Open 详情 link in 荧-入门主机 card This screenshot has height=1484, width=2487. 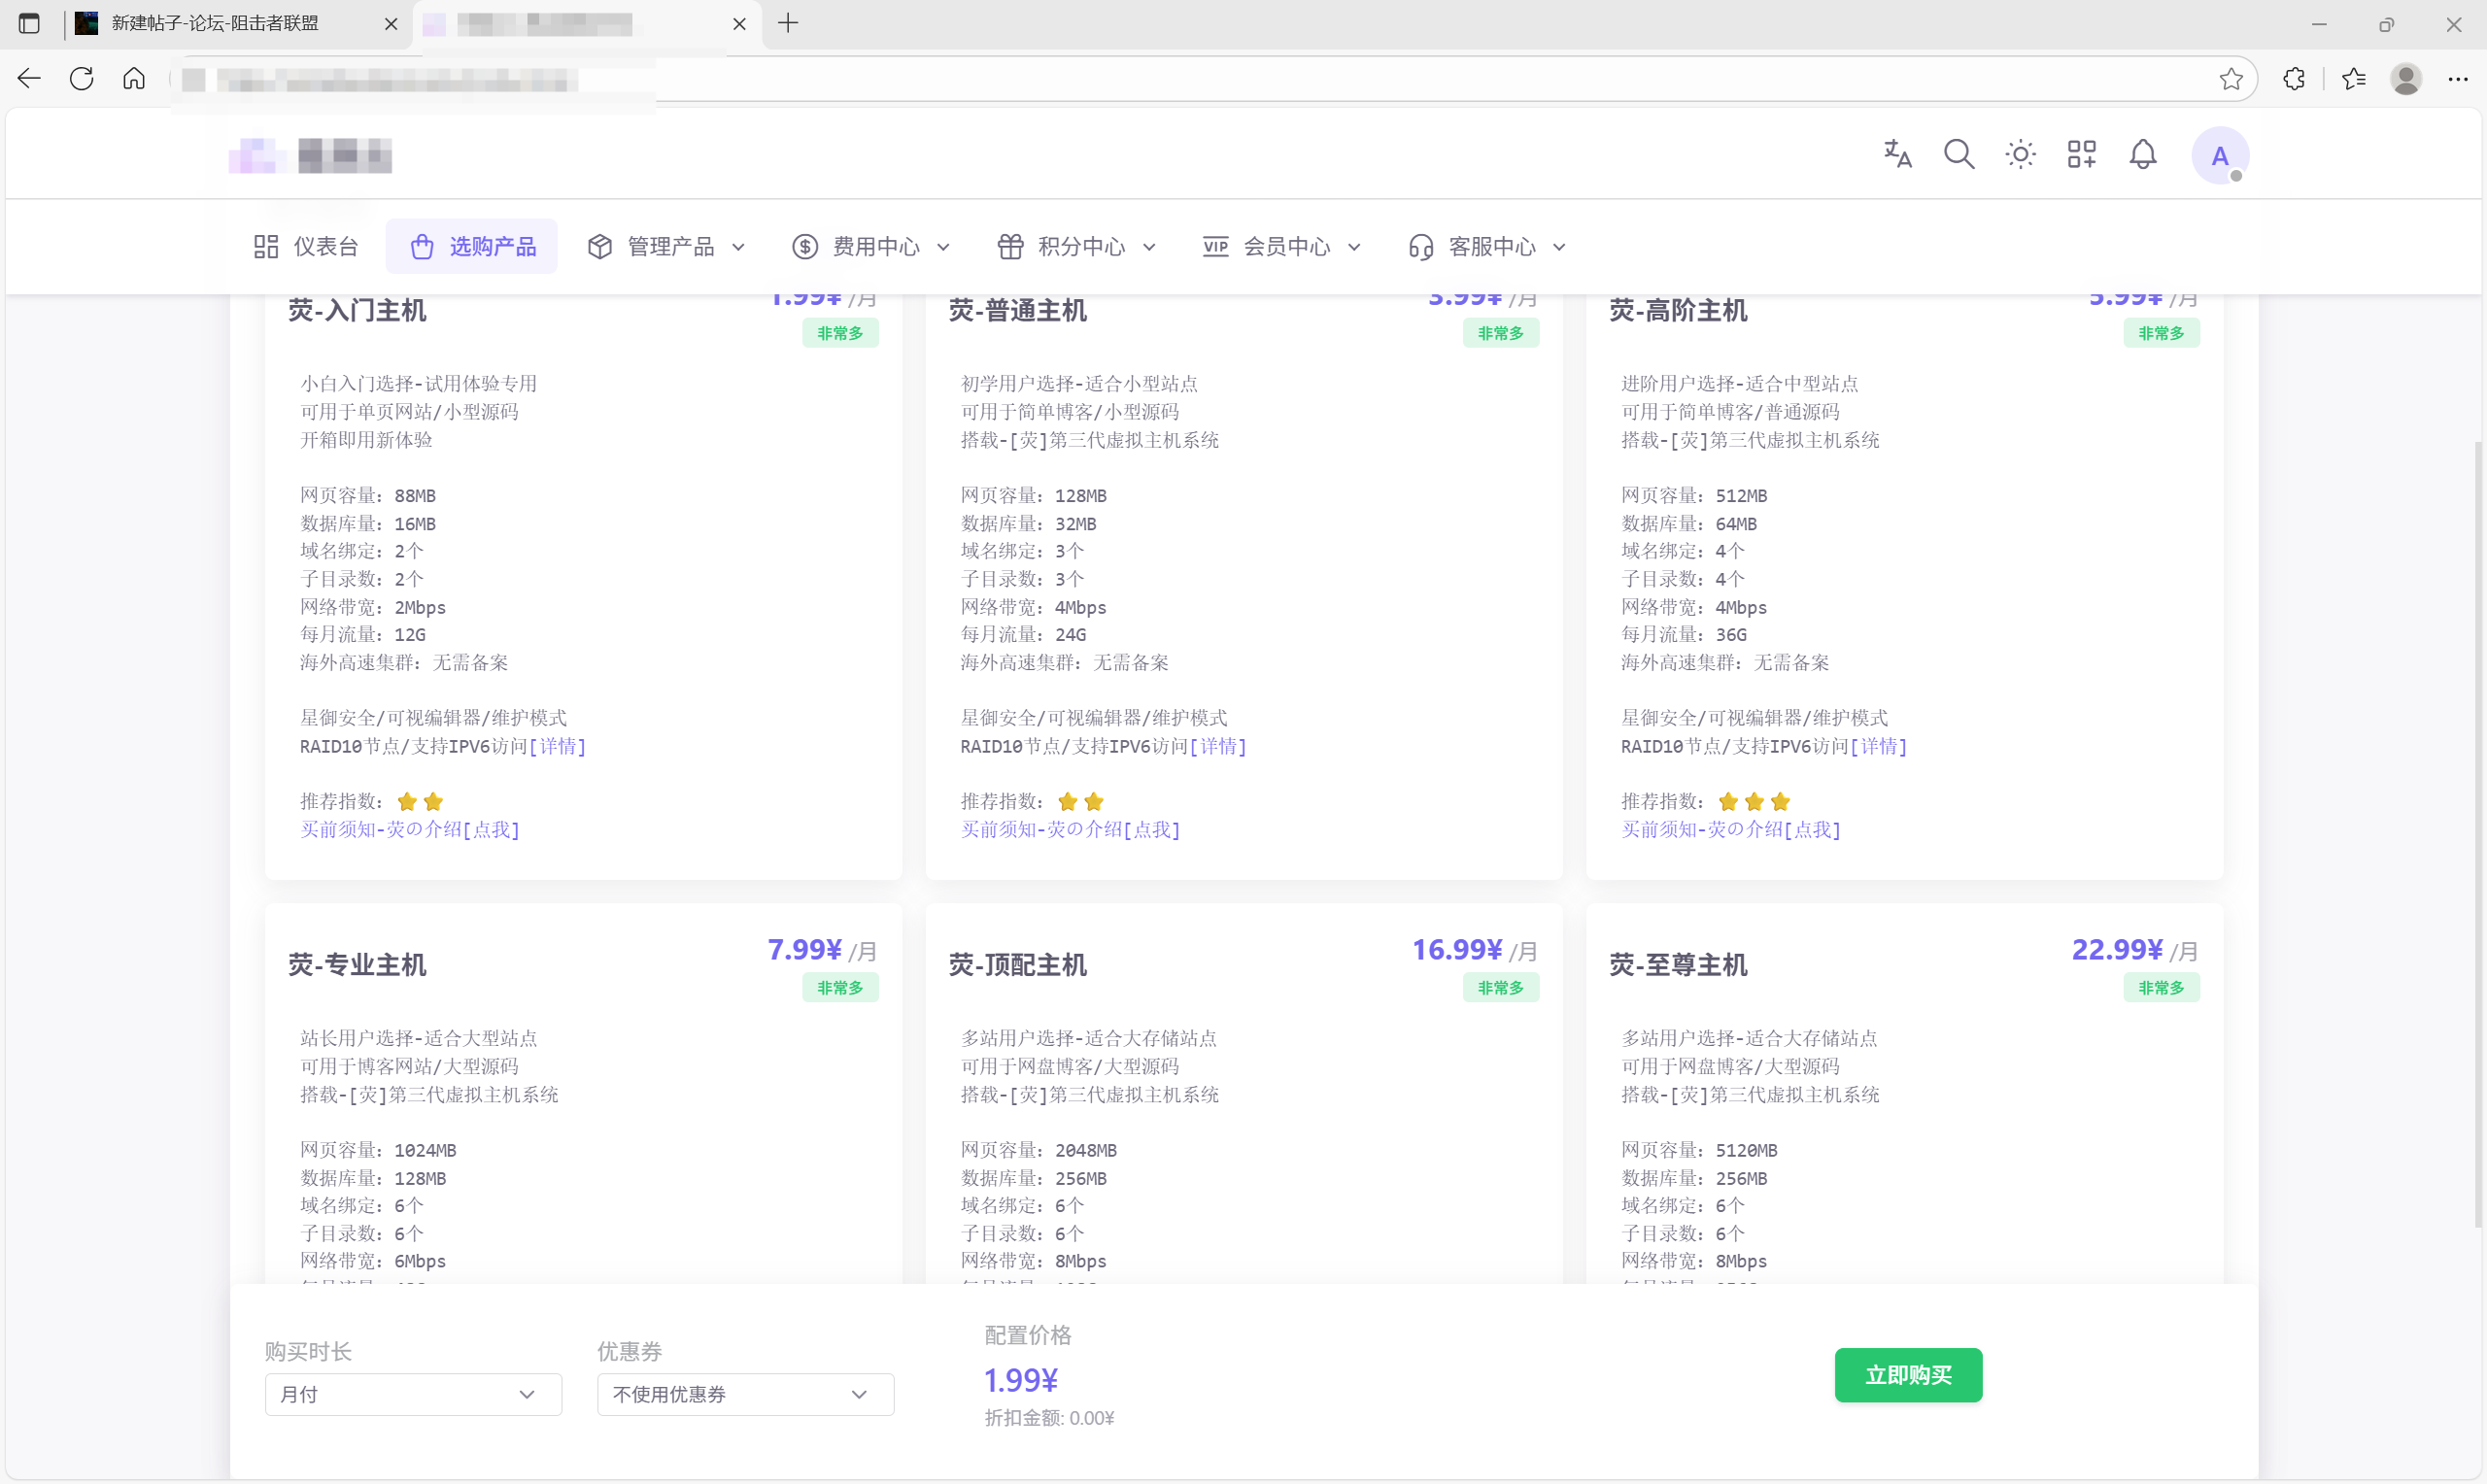click(x=558, y=746)
